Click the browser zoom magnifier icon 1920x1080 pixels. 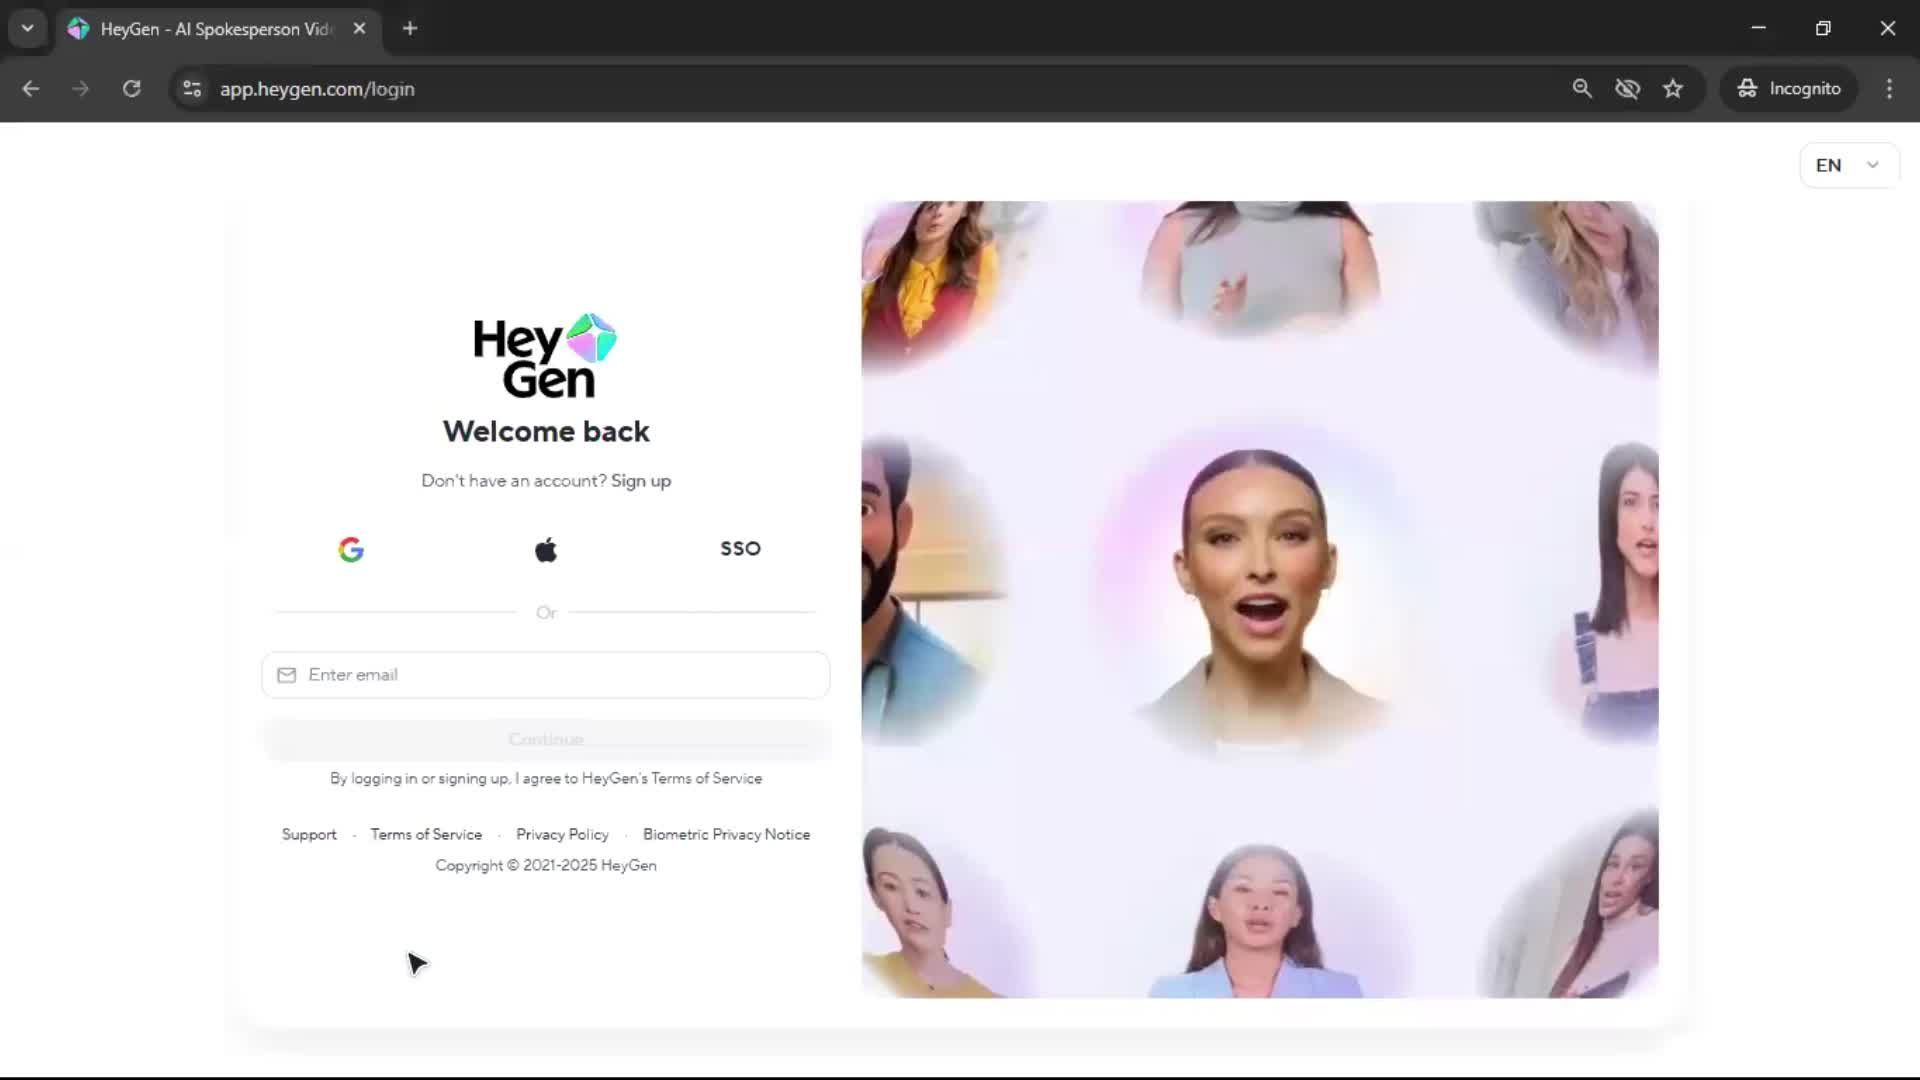coord(1582,89)
